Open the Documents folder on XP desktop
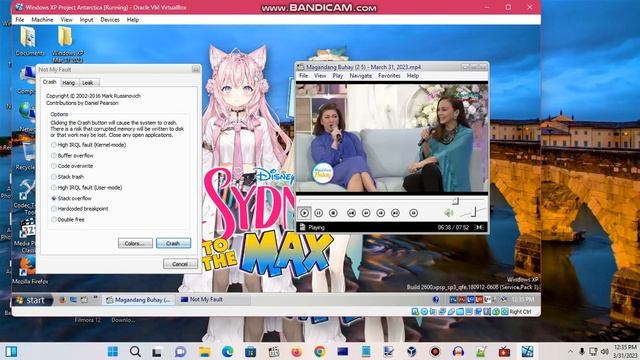 (x=29, y=42)
